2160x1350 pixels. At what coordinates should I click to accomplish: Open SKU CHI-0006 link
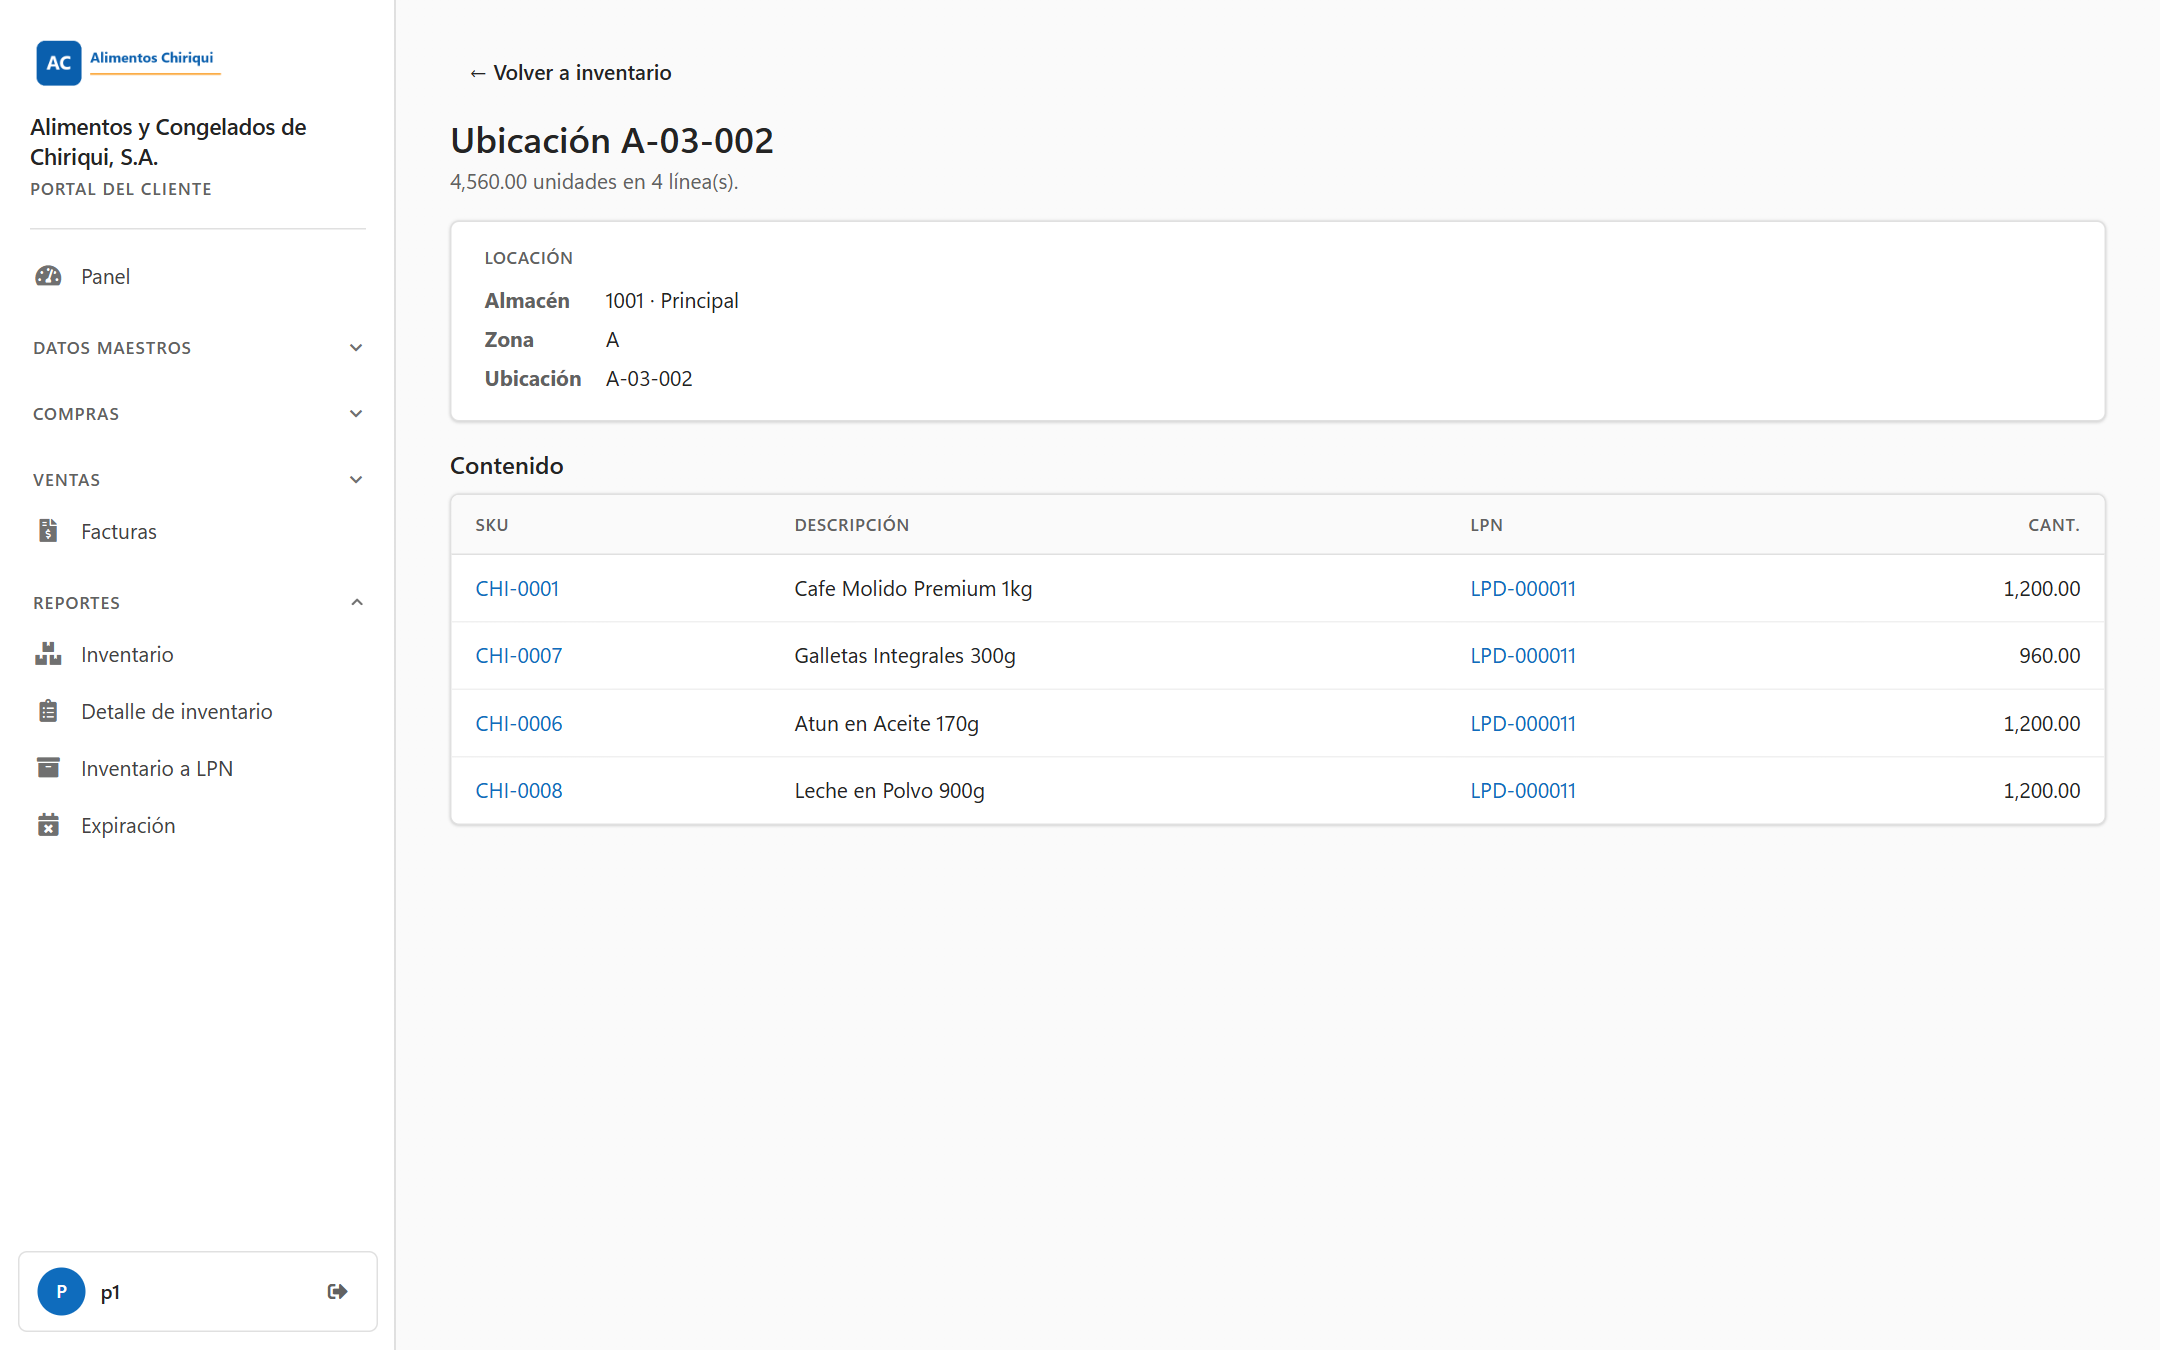pos(519,723)
